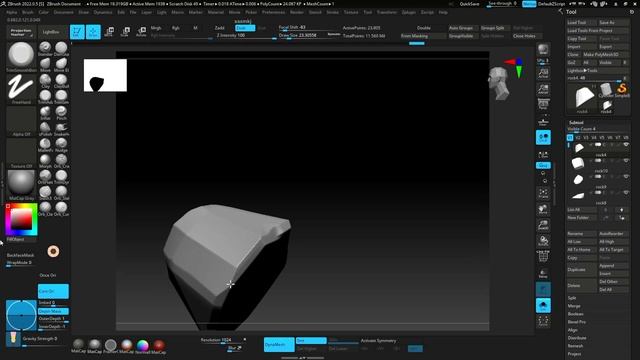Toggle the Zadd mode
Viewport: 640px width, 360px height.
point(220,28)
